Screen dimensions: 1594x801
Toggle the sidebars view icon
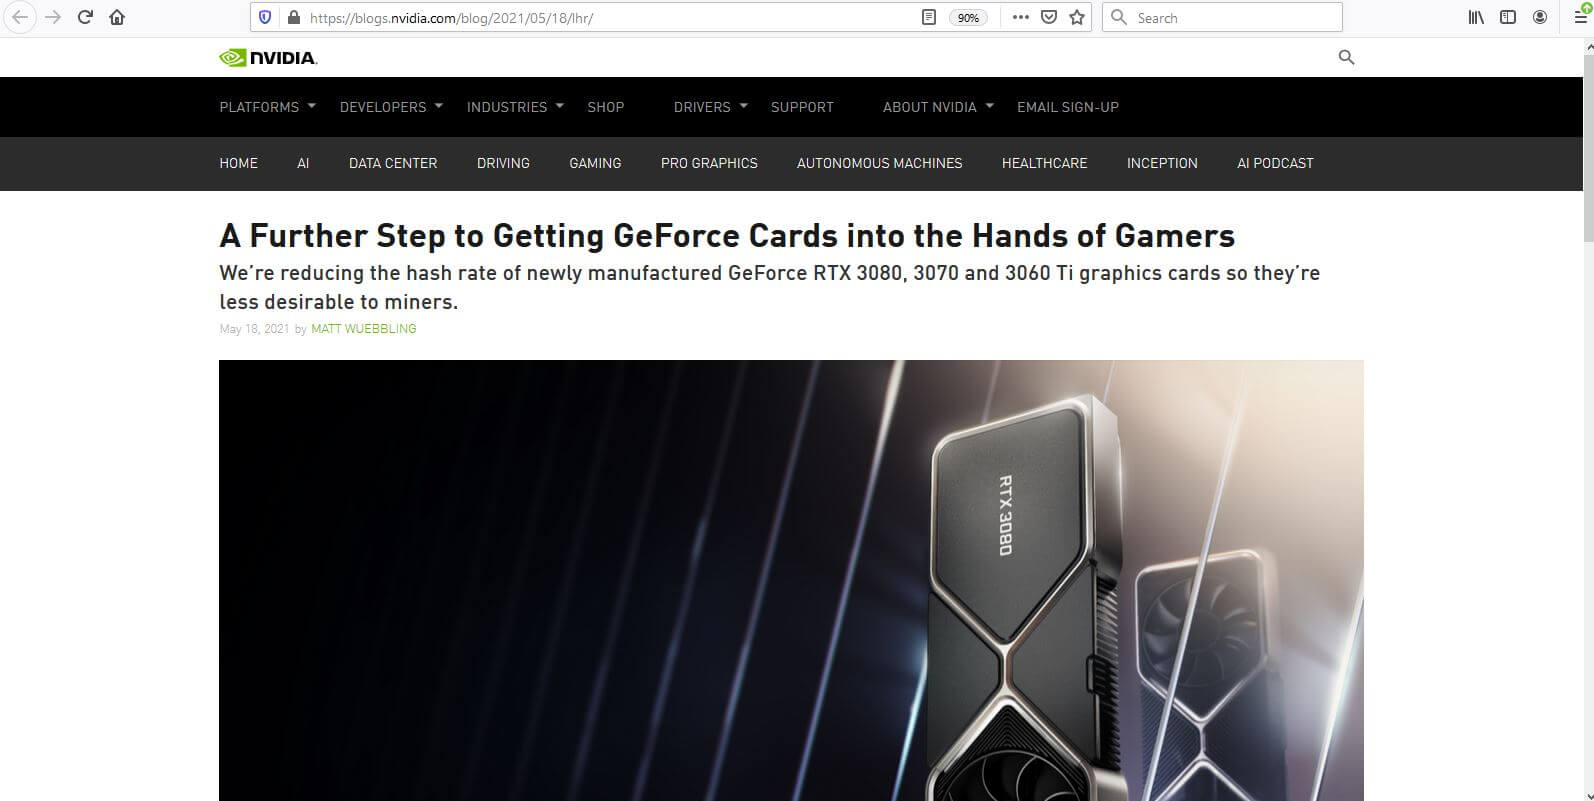1508,17
